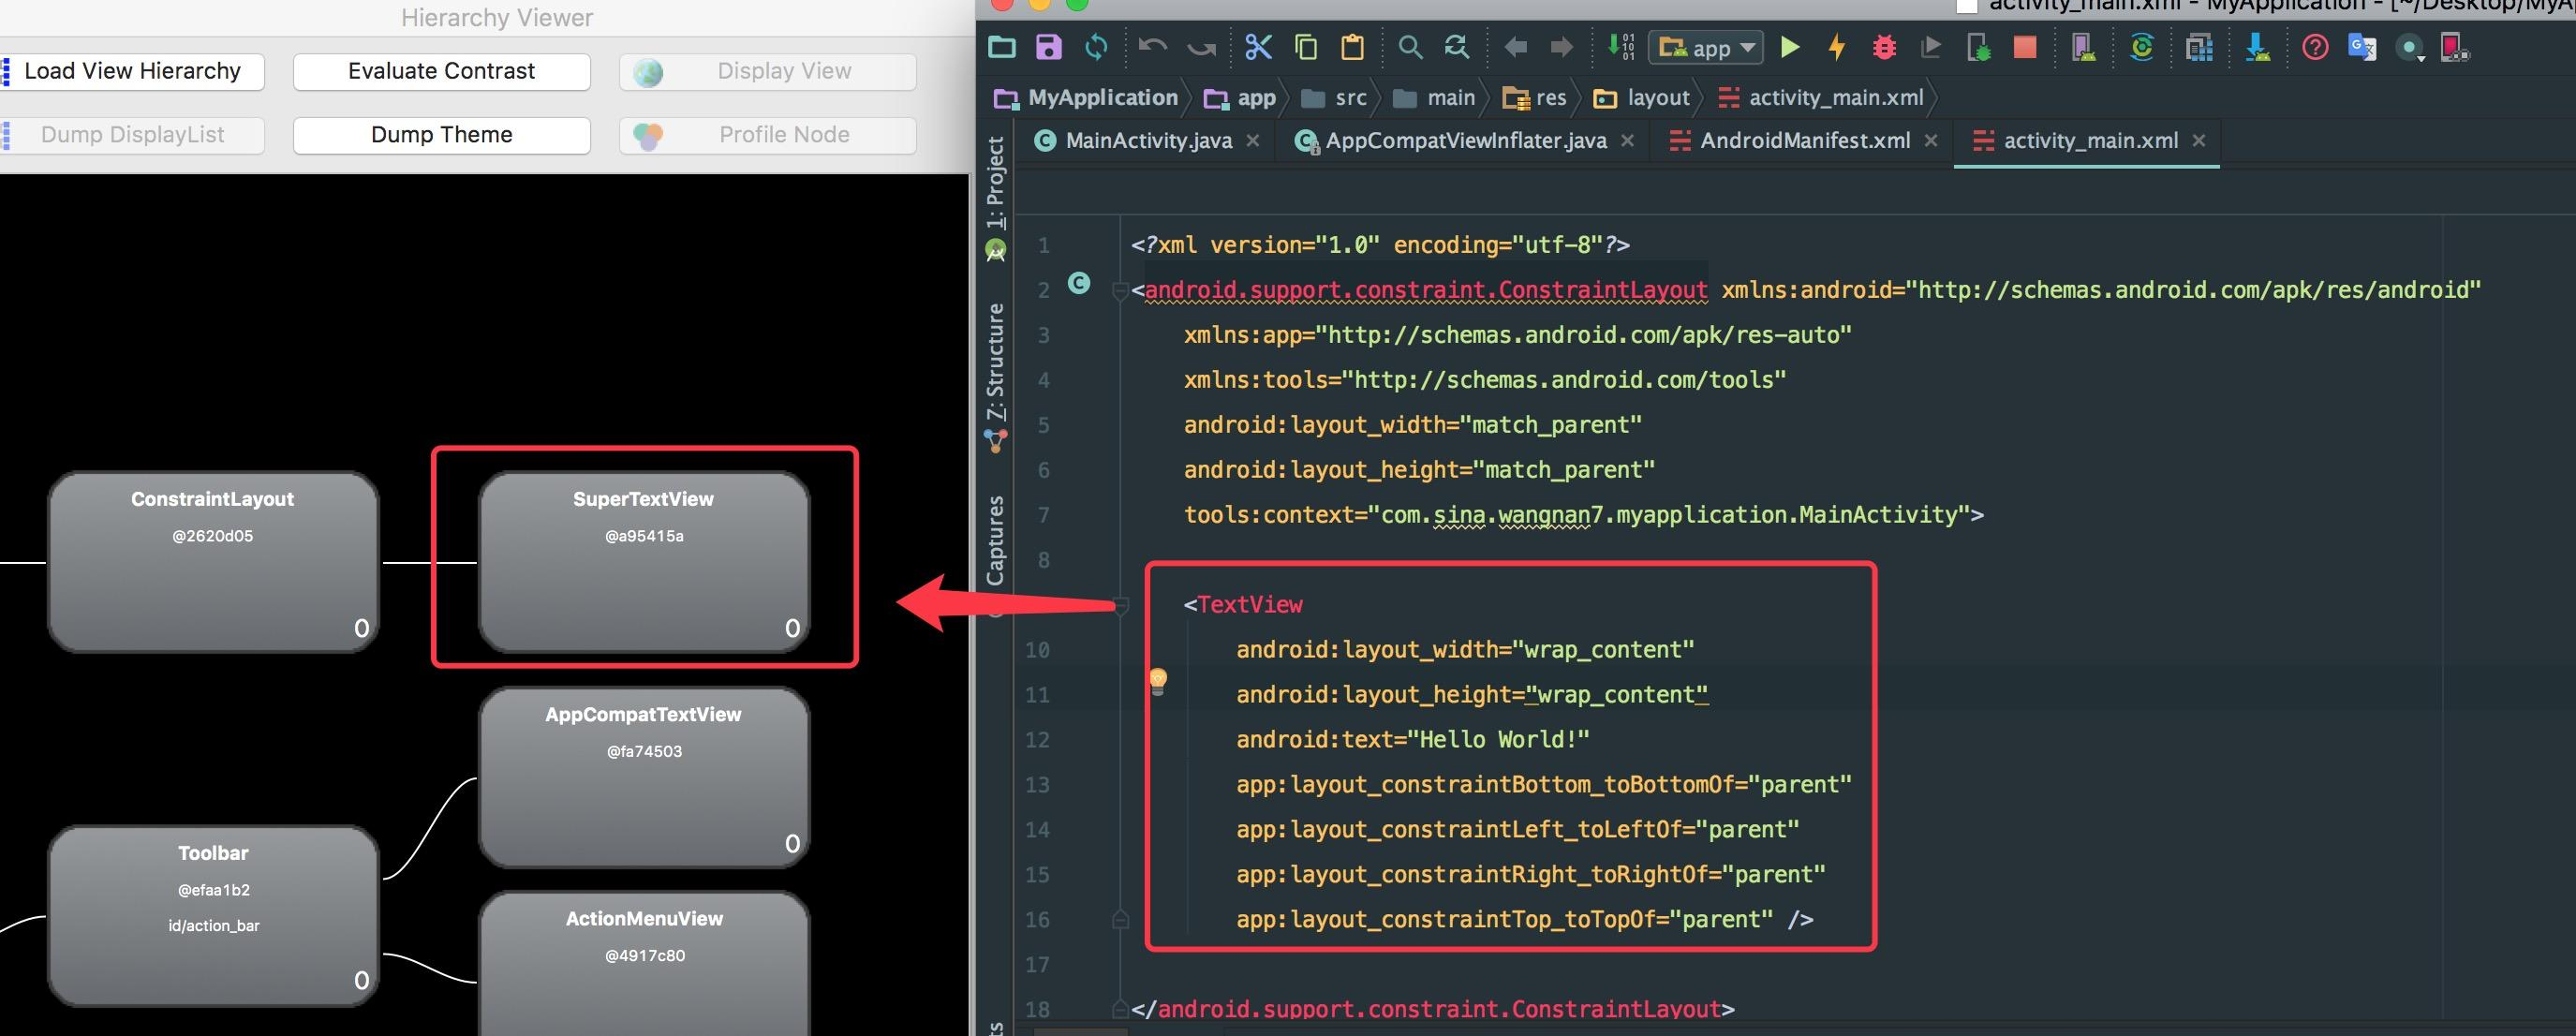Click the red Debug bug icon

1884,47
